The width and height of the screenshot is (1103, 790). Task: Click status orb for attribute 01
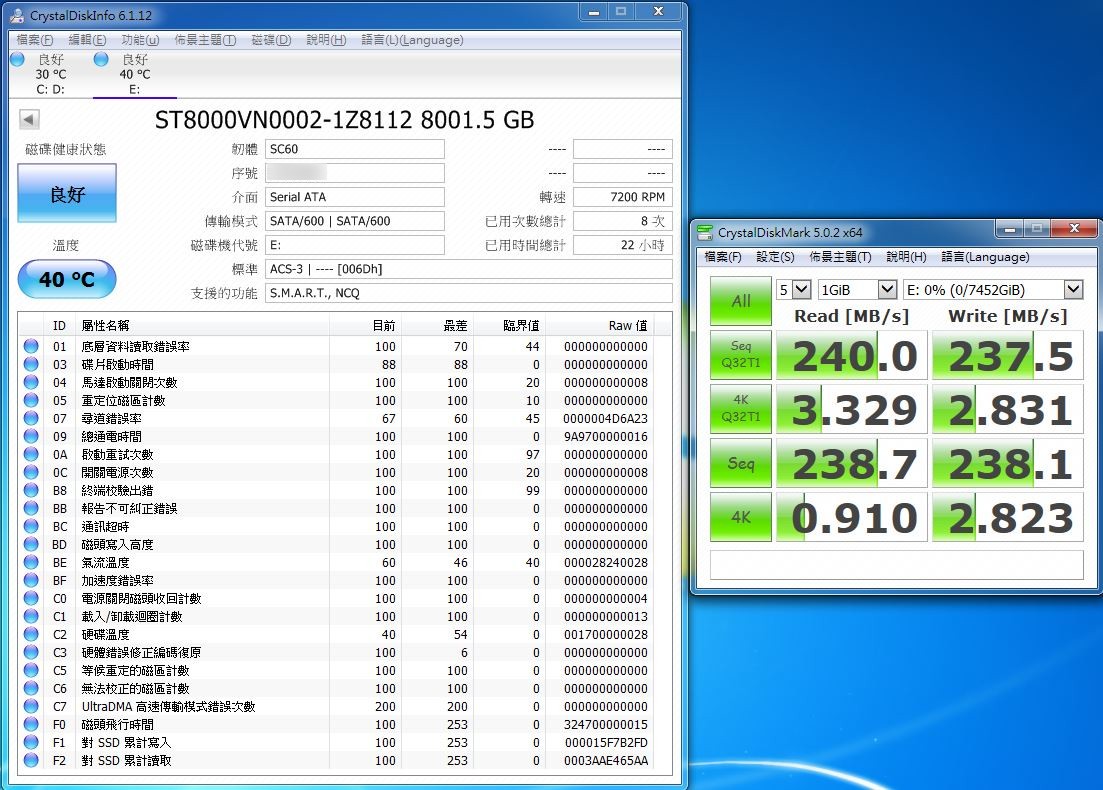click(31, 346)
